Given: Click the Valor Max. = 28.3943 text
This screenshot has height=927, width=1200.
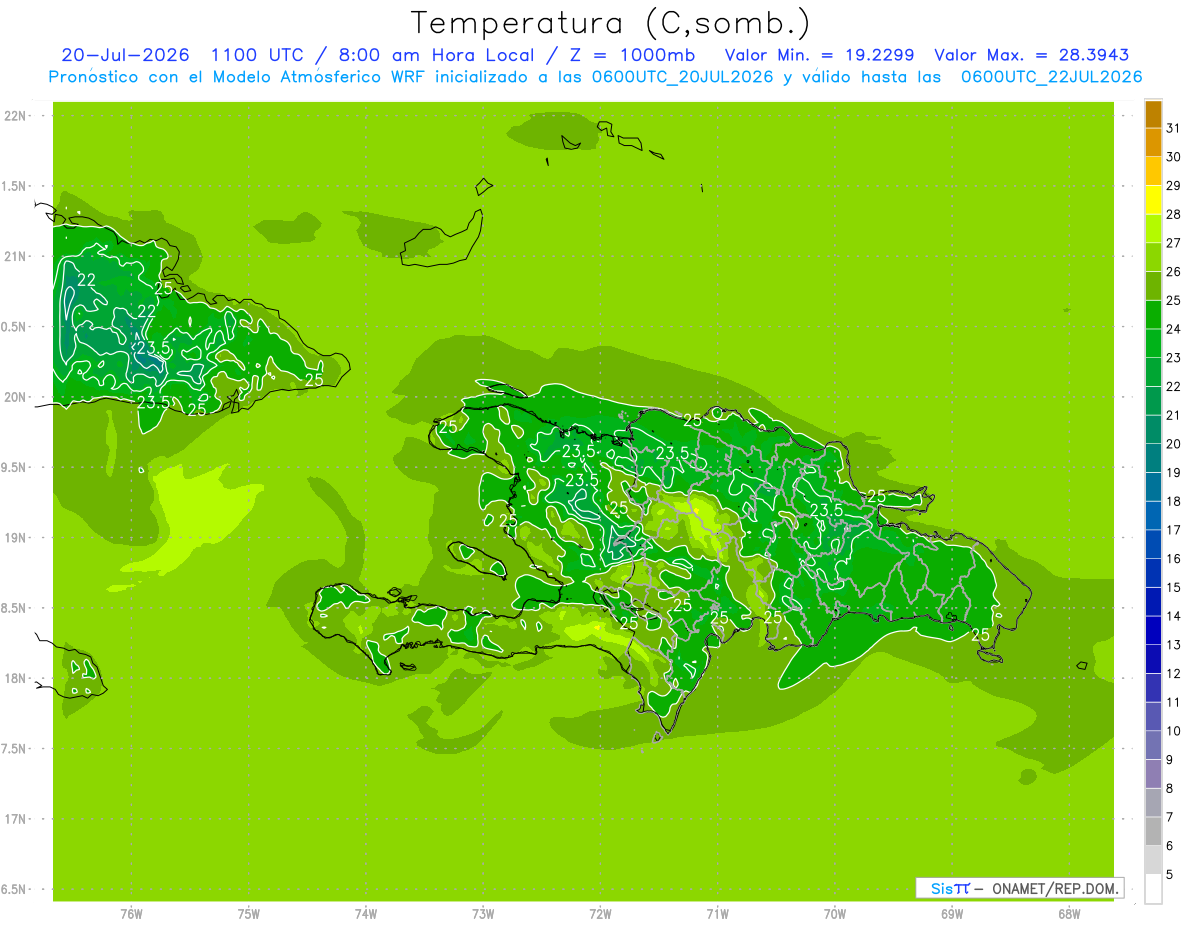Looking at the screenshot, I should pyautogui.click(x=1032, y=55).
